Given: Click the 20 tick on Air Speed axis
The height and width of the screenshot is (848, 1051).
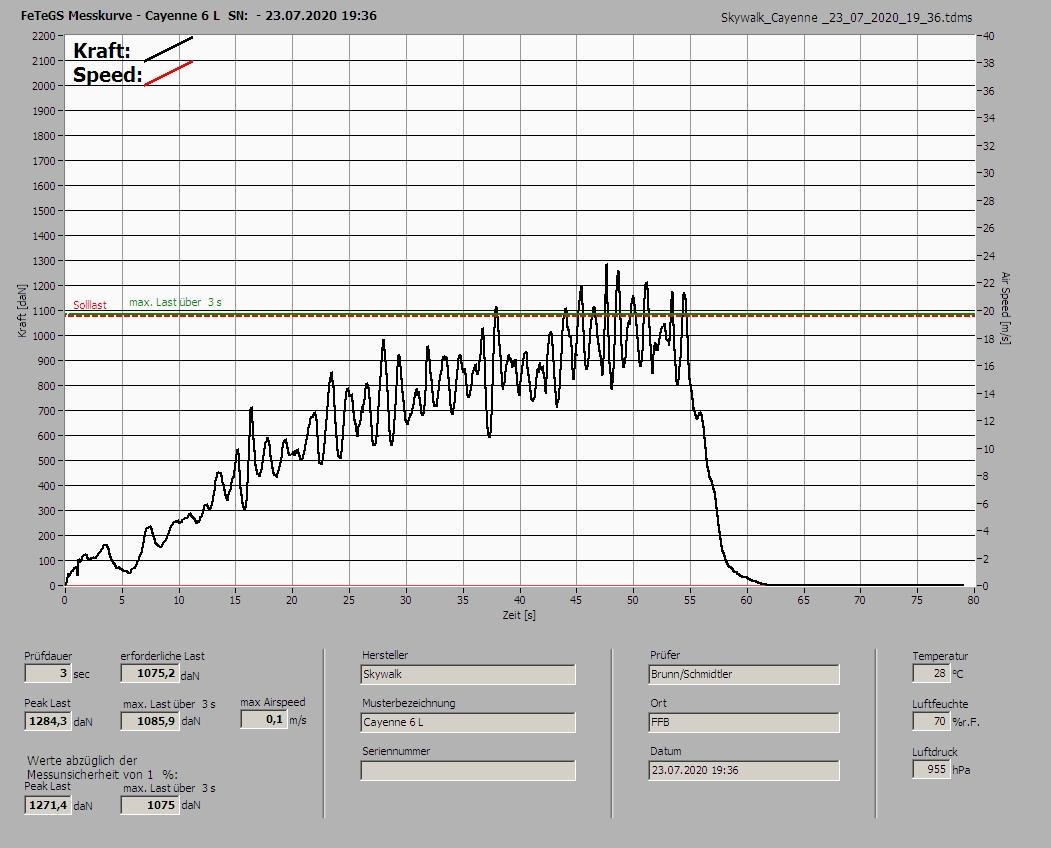Looking at the screenshot, I should (x=989, y=311).
